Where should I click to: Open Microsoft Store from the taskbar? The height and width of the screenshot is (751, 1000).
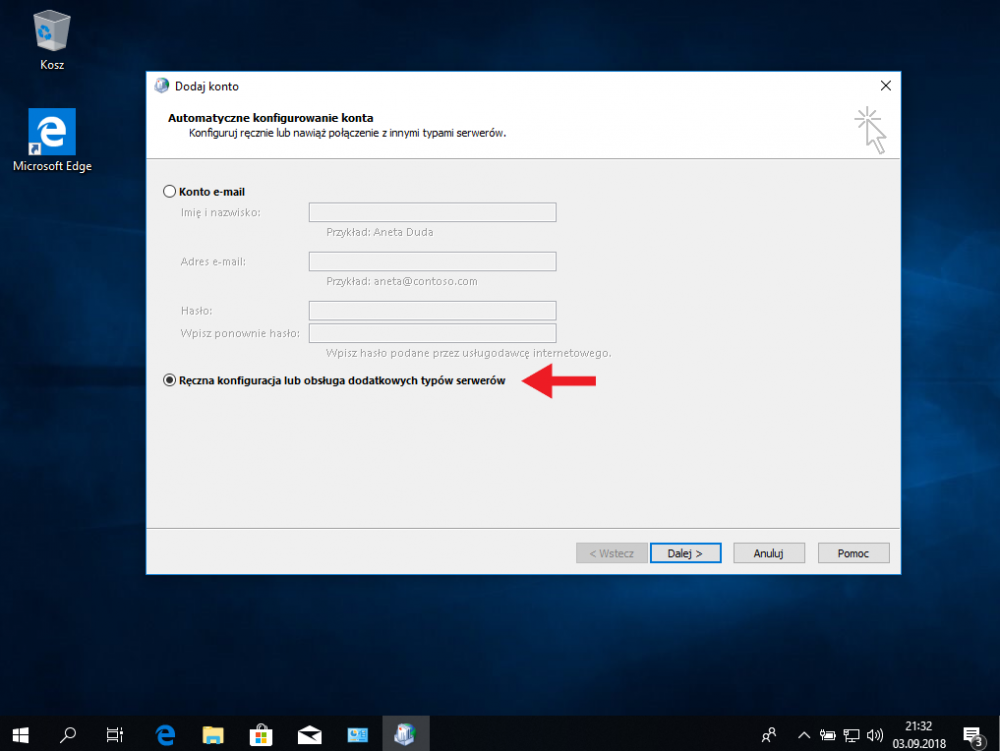[x=261, y=735]
